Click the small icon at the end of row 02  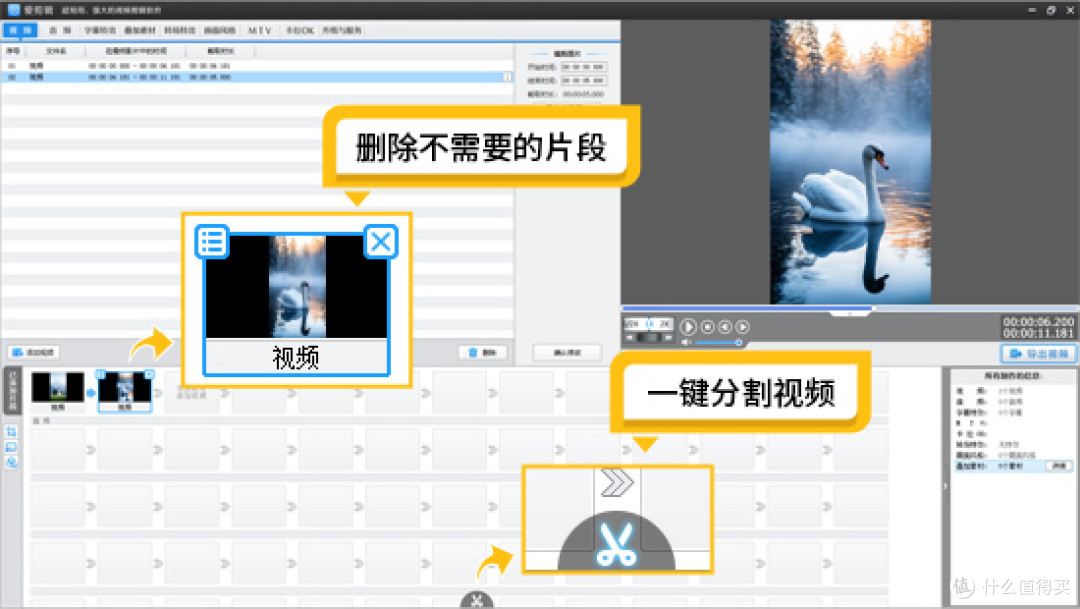tap(507, 77)
